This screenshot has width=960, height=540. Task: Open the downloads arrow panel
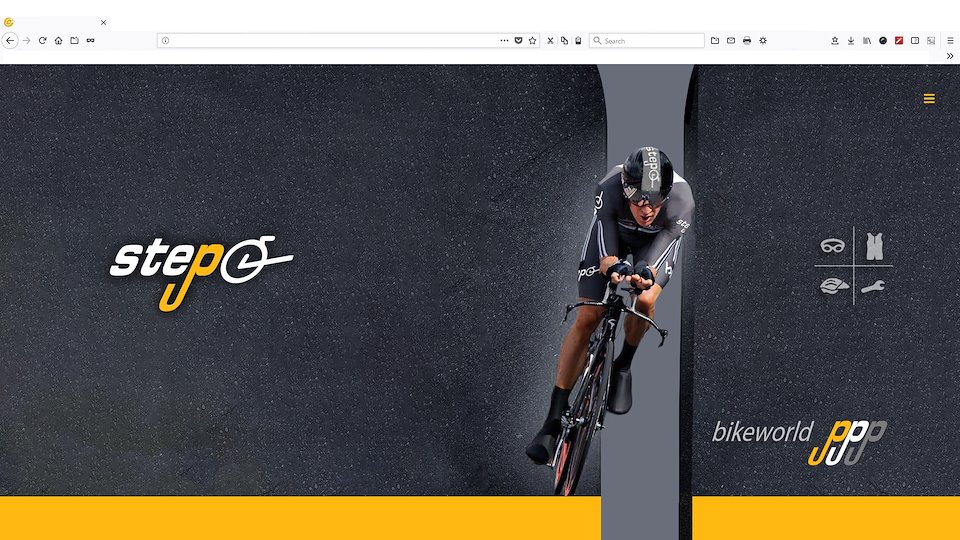pyautogui.click(x=850, y=40)
